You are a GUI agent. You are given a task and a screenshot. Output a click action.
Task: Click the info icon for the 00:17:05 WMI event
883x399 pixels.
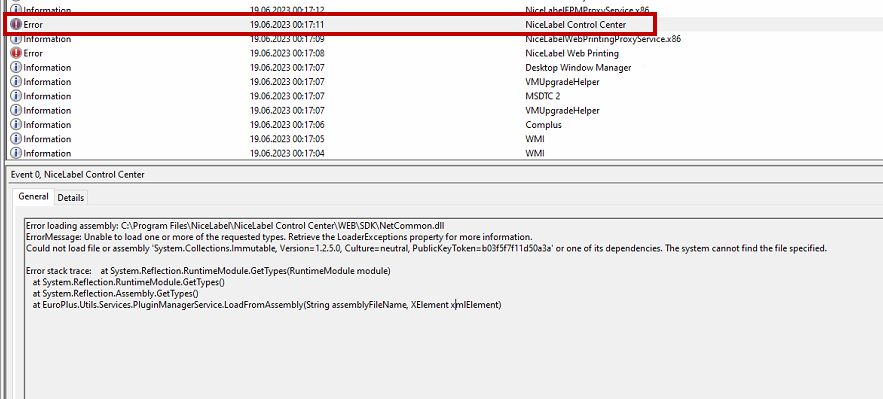(x=16, y=139)
